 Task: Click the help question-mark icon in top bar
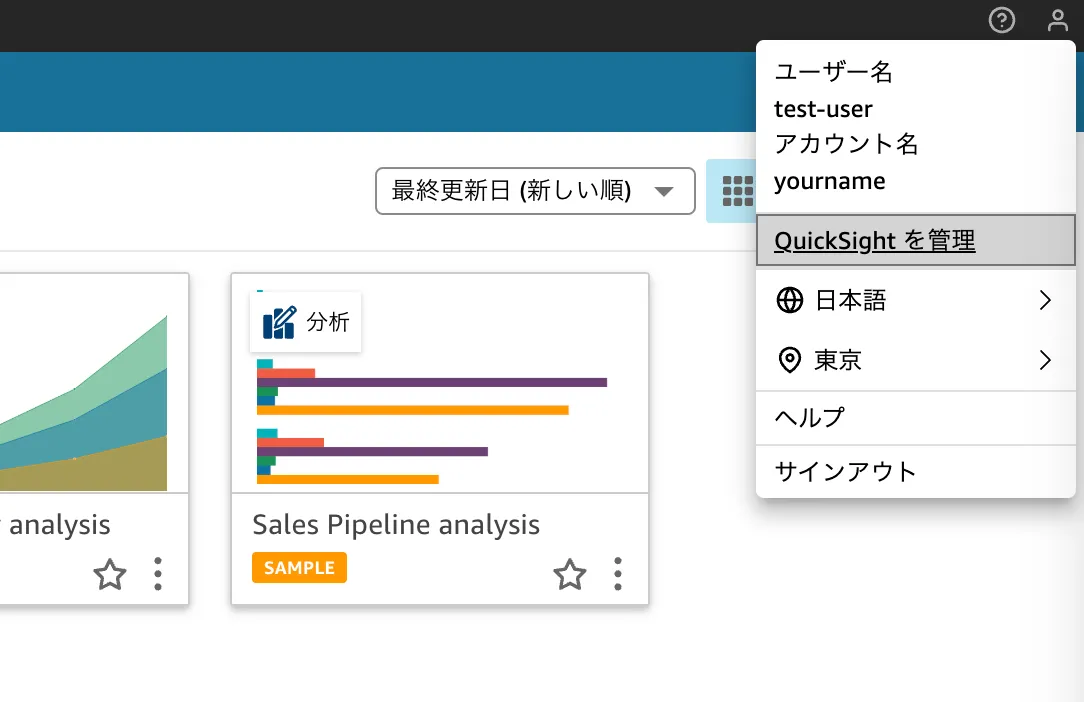pos(1001,20)
